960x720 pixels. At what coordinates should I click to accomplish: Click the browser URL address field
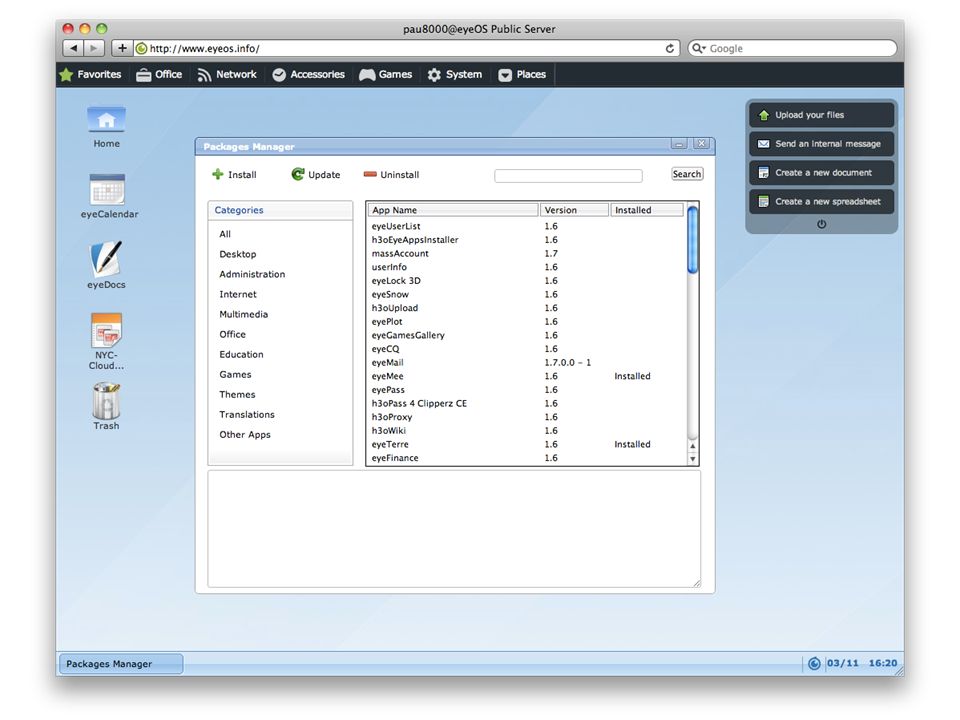pyautogui.click(x=407, y=48)
